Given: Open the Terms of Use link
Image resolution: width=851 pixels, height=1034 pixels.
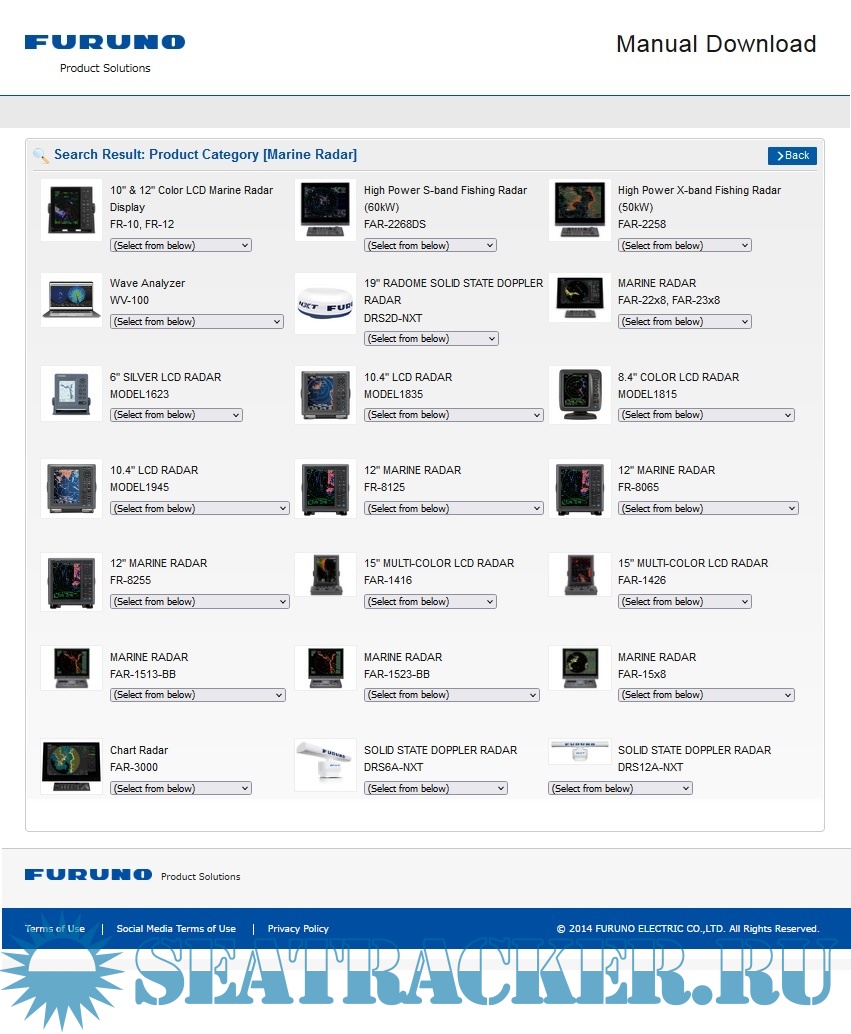Looking at the screenshot, I should pyautogui.click(x=55, y=929).
